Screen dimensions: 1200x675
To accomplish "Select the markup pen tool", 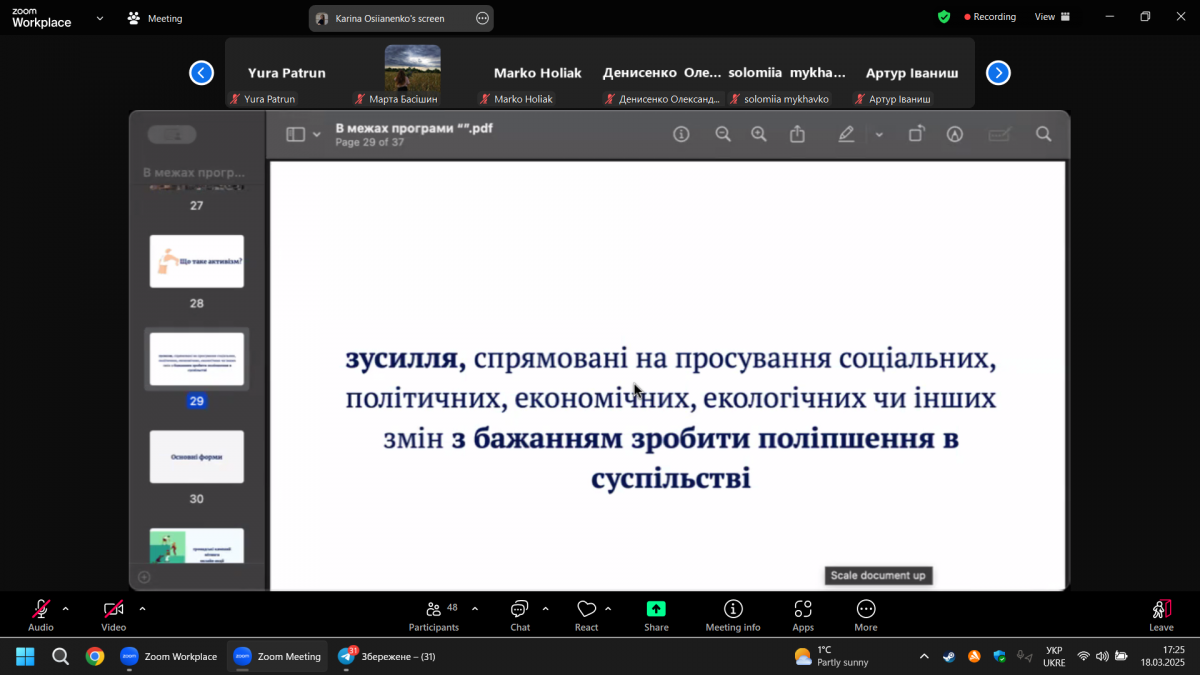I will pos(846,133).
